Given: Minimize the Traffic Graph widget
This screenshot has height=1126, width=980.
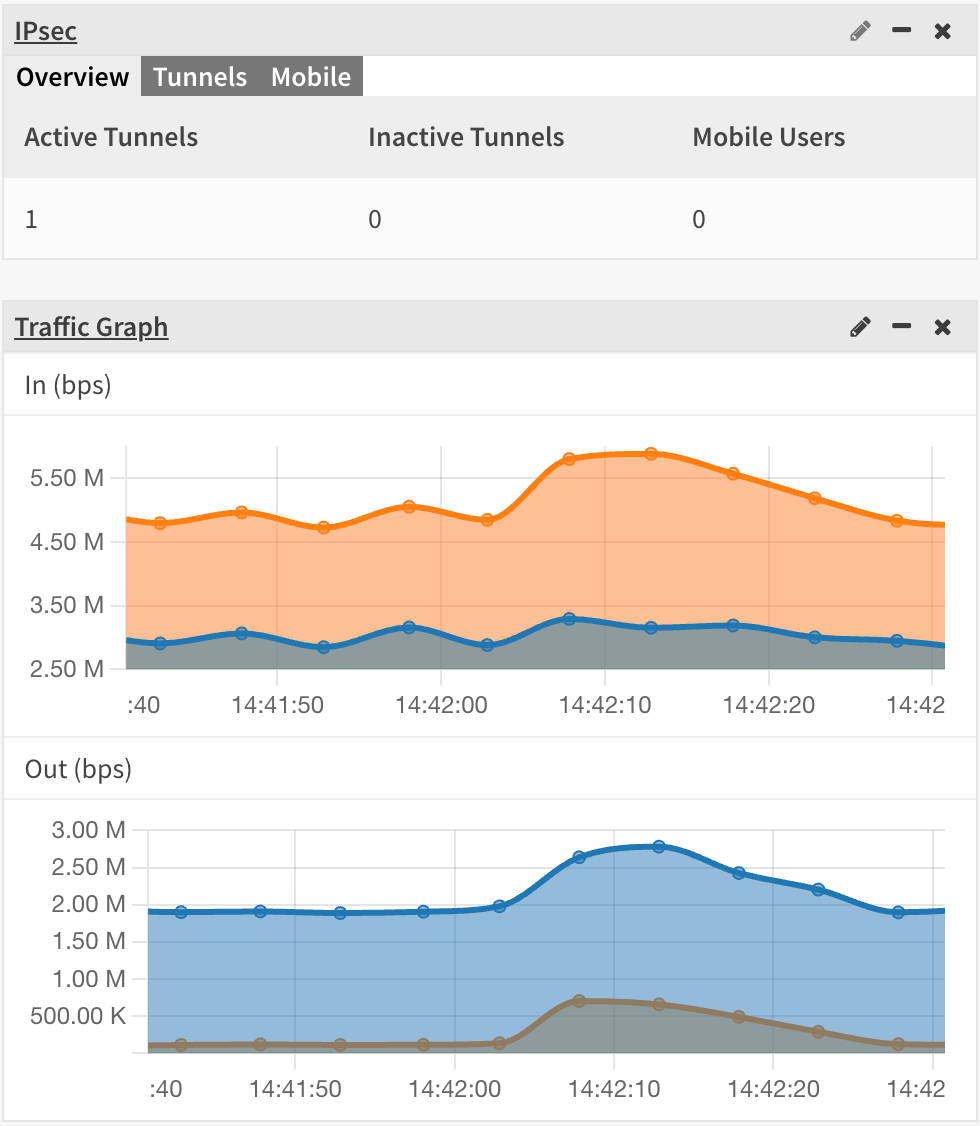Looking at the screenshot, I should [x=901, y=327].
